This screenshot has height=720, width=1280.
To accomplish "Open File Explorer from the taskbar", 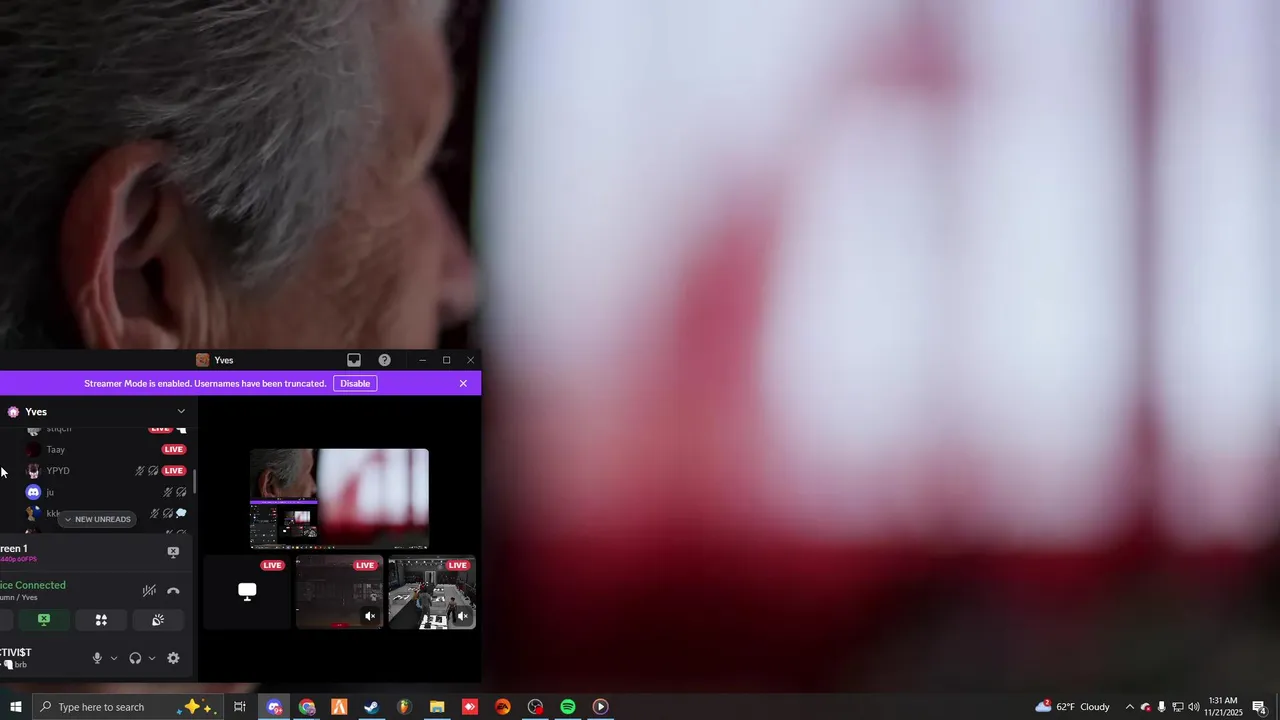I will [x=437, y=707].
